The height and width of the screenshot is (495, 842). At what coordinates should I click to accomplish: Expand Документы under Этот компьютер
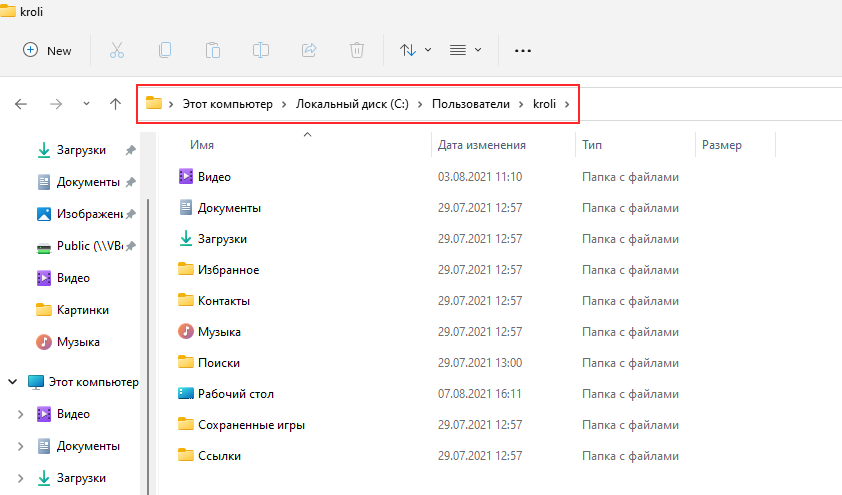[x=20, y=446]
